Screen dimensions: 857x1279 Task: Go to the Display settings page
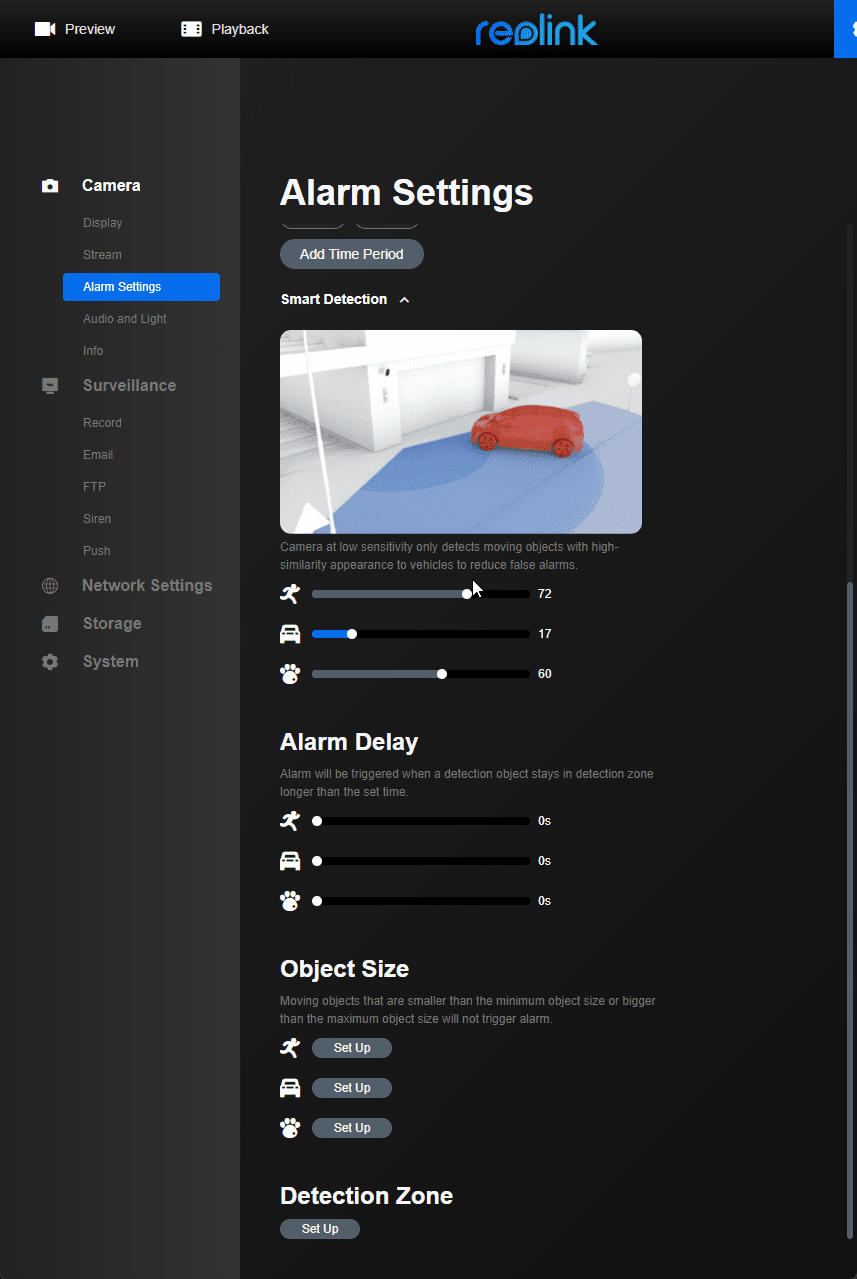[102, 223]
